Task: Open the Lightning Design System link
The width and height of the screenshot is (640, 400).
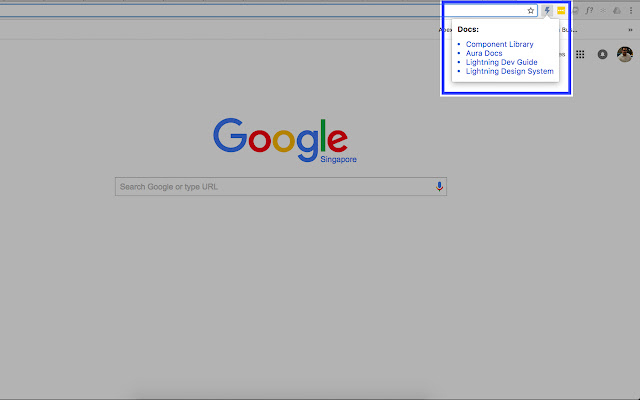Action: click(509, 71)
